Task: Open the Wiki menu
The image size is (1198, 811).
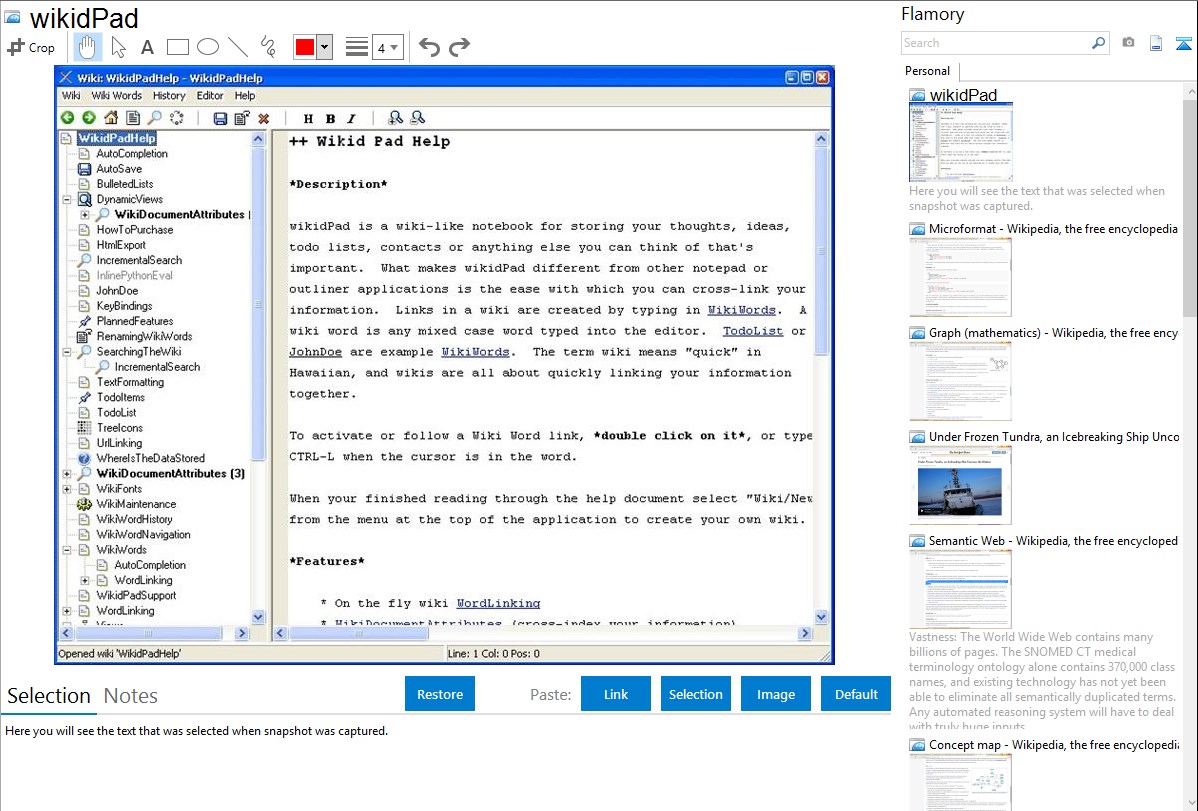Action: point(71,96)
